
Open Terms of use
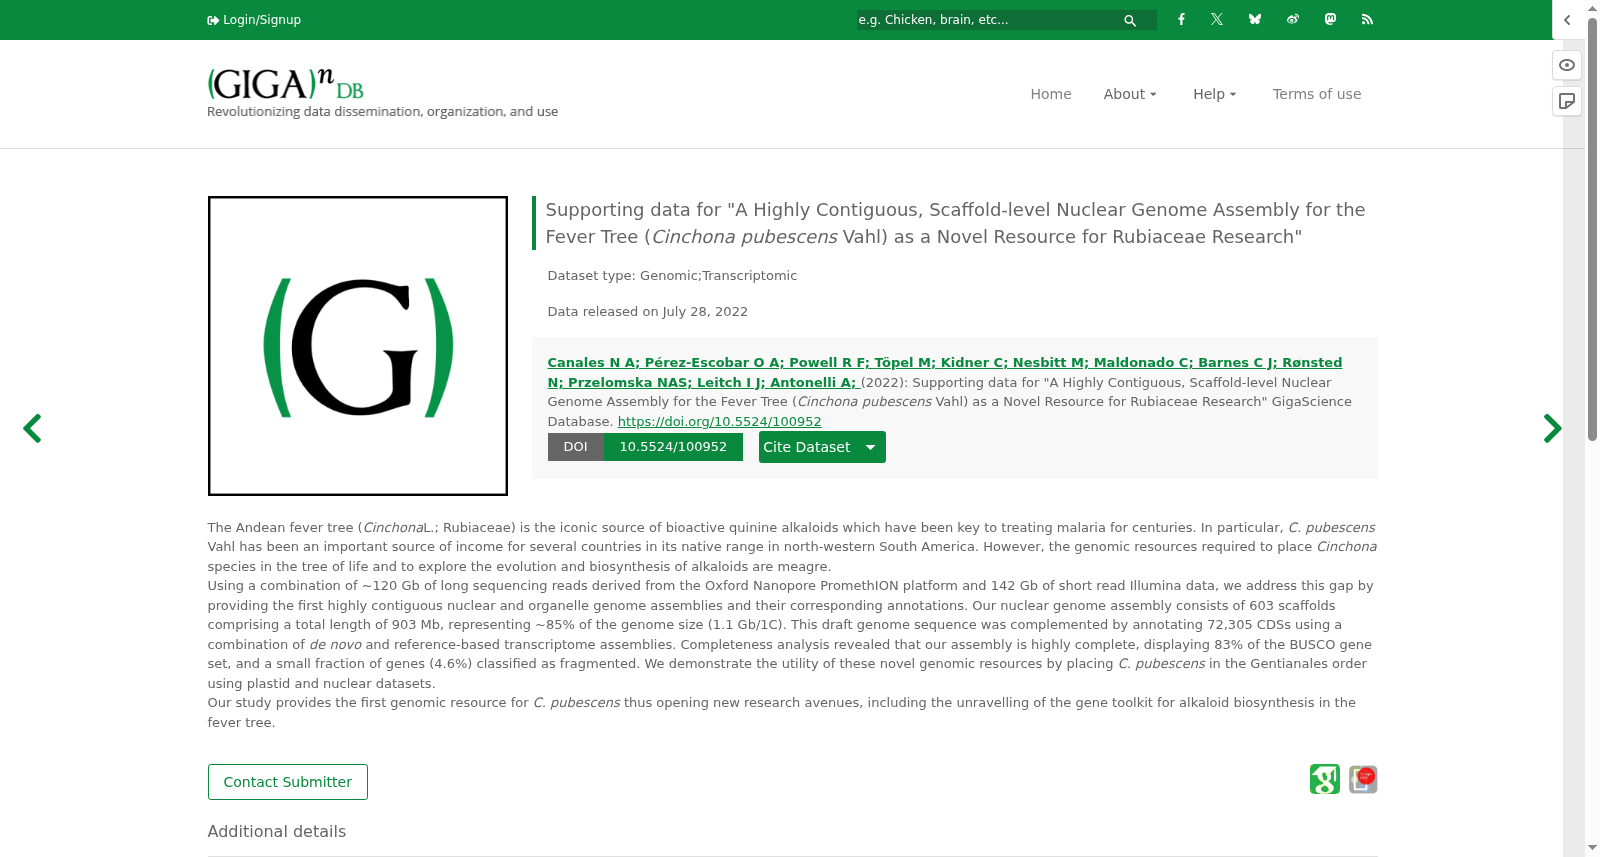point(1317,94)
